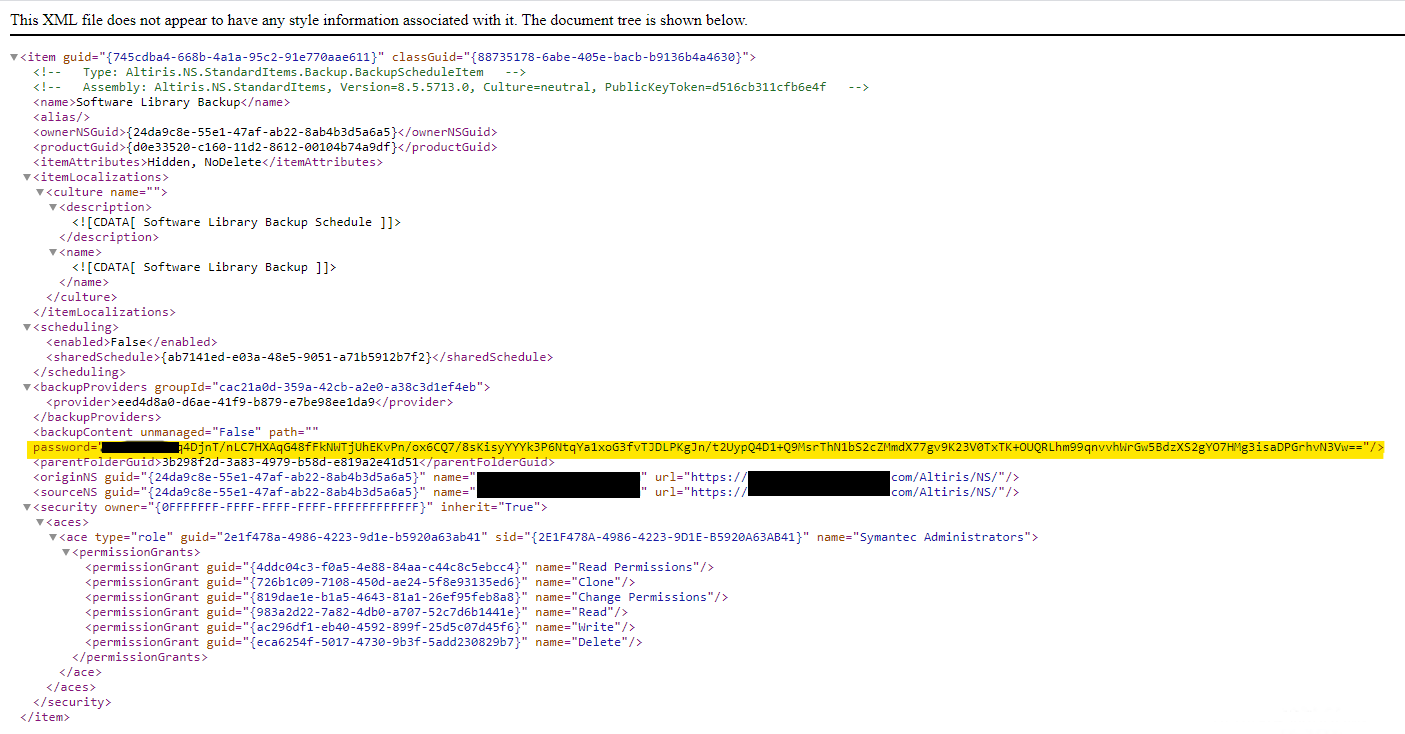Collapse the security element
The image size is (1405, 734).
[x=27, y=507]
